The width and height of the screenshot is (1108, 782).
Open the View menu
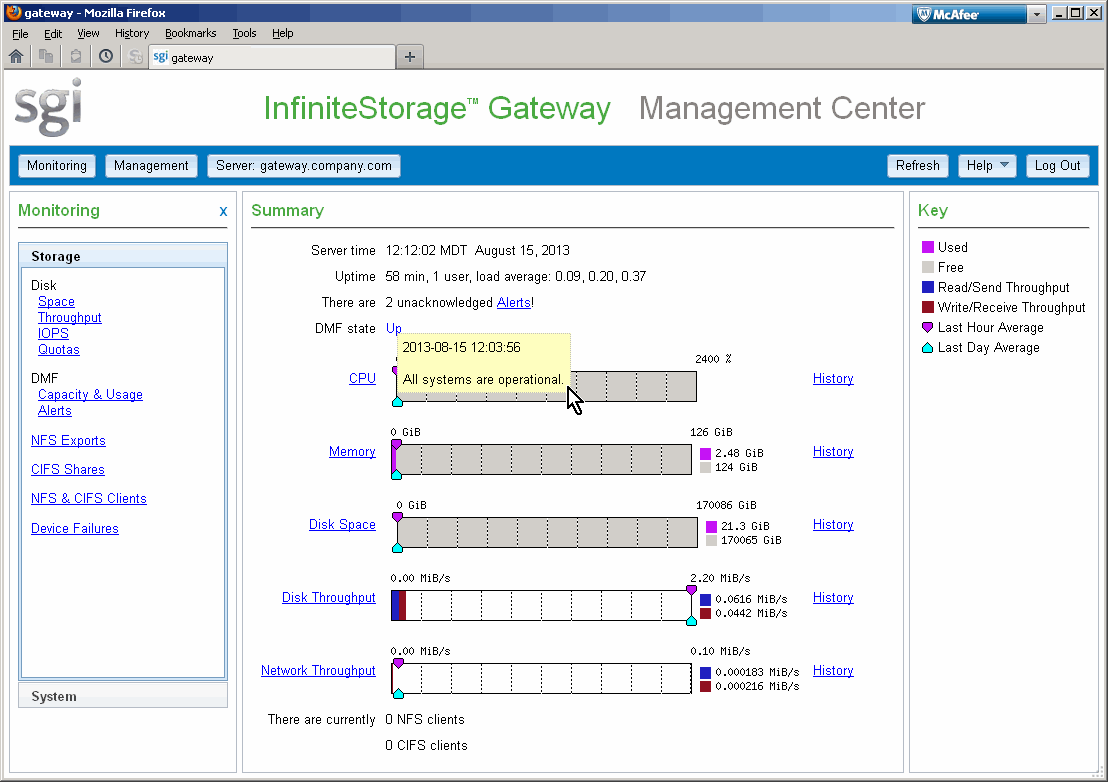[88, 33]
